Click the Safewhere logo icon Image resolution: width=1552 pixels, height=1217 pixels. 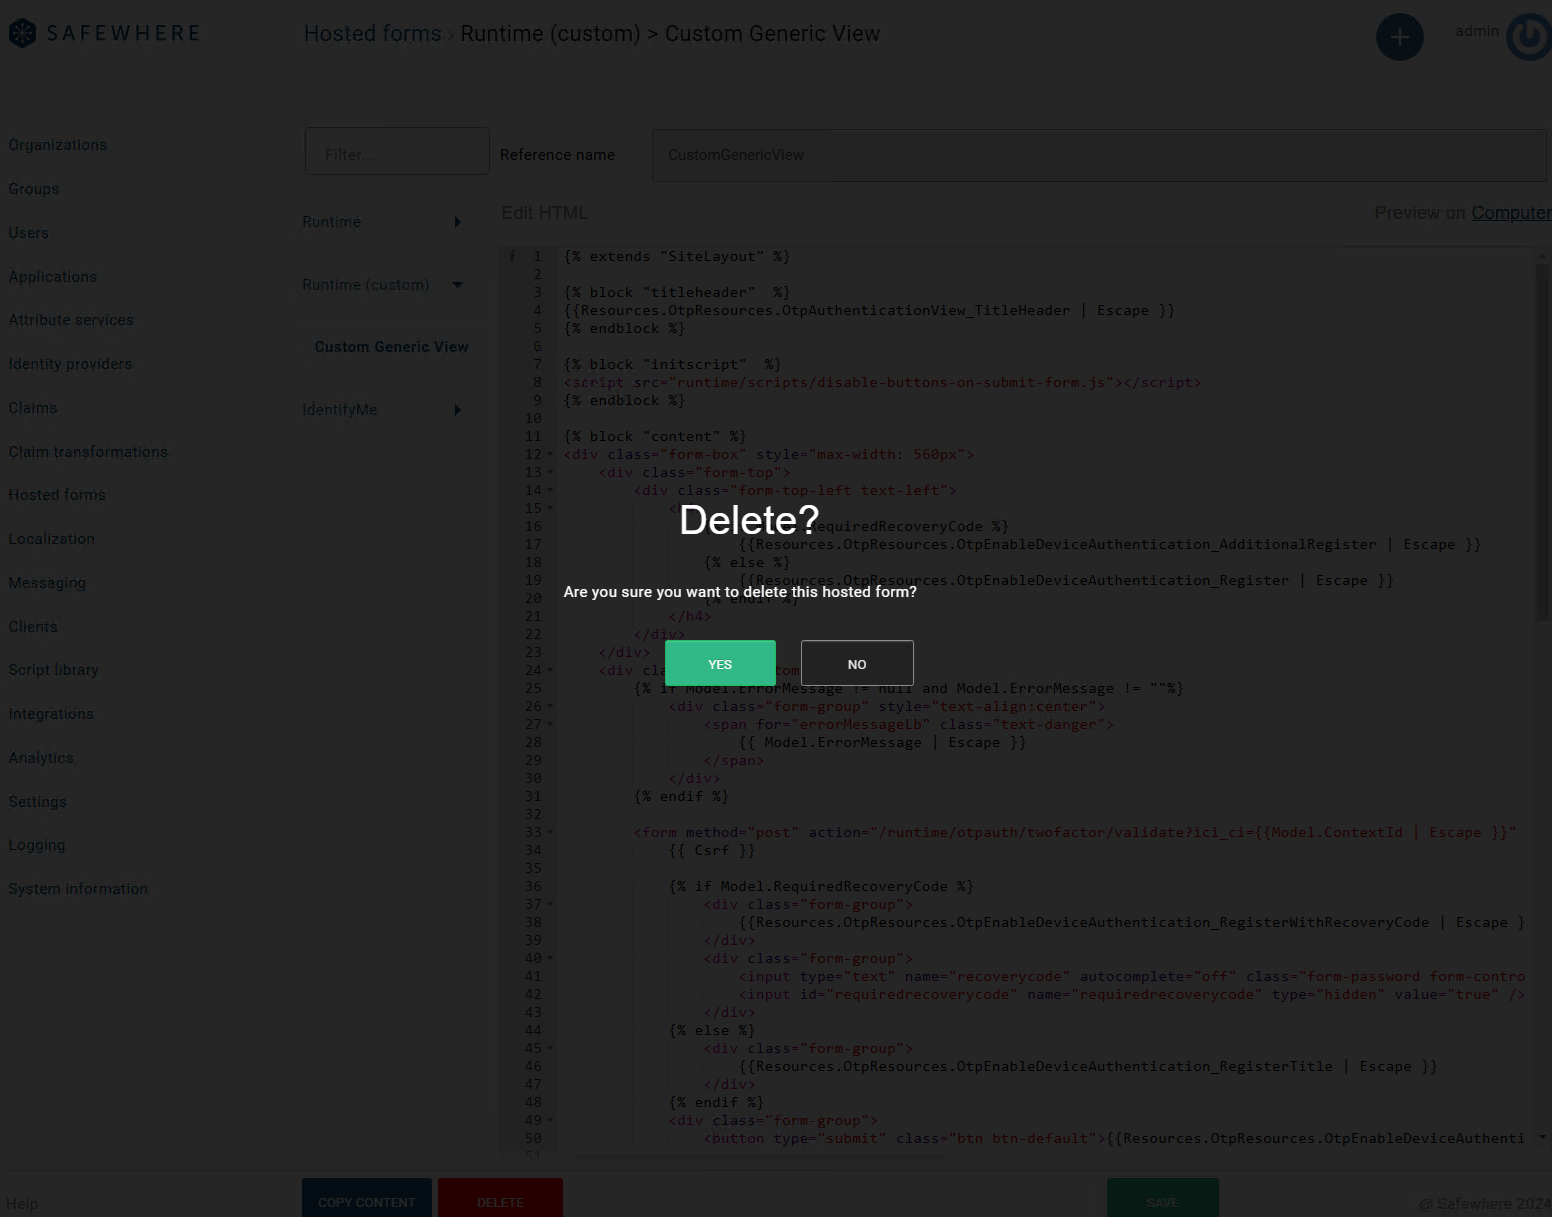click(22, 33)
